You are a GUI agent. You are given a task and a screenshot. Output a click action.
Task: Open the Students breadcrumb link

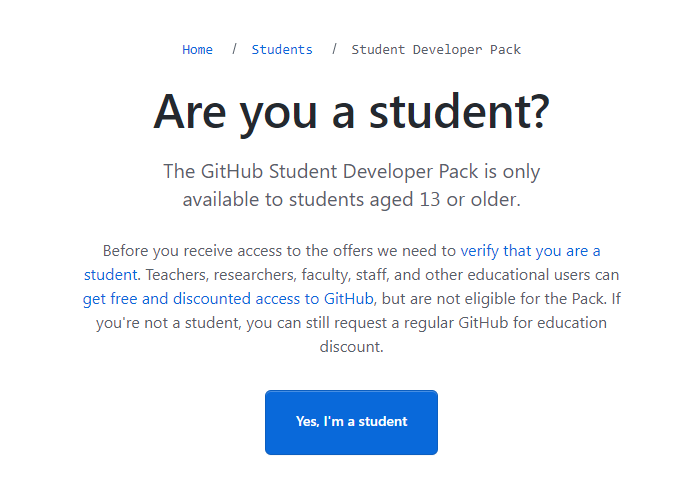(x=282, y=50)
